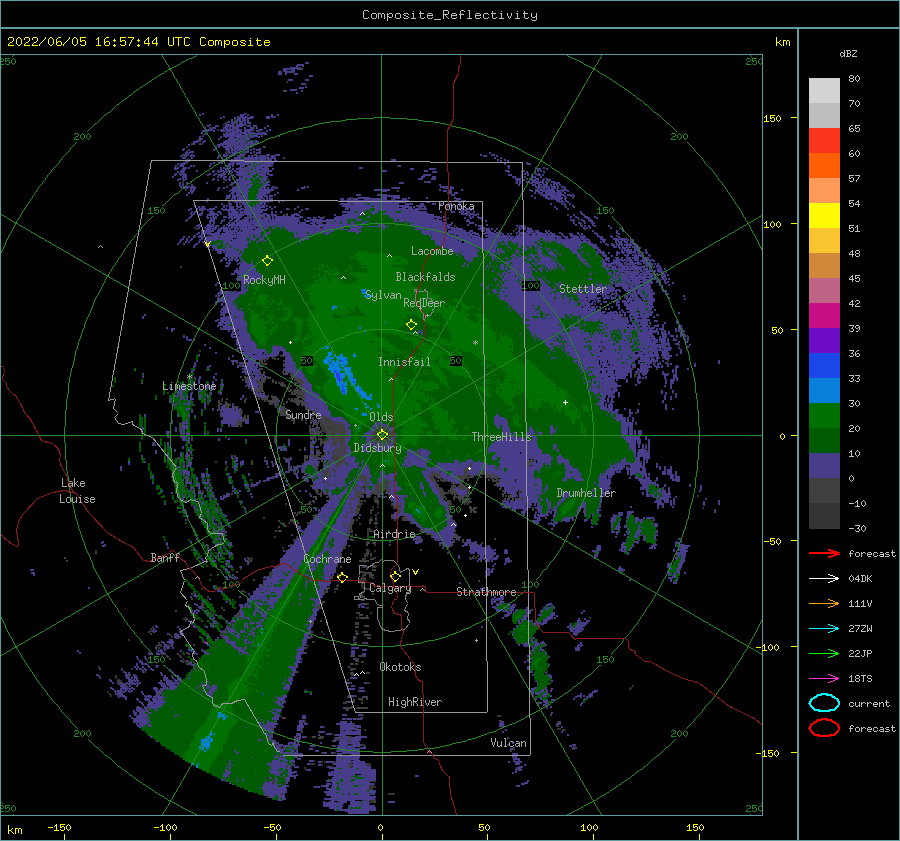Select the magenta 18TS arrow legend entry
This screenshot has width=900, height=841.
coord(824,678)
